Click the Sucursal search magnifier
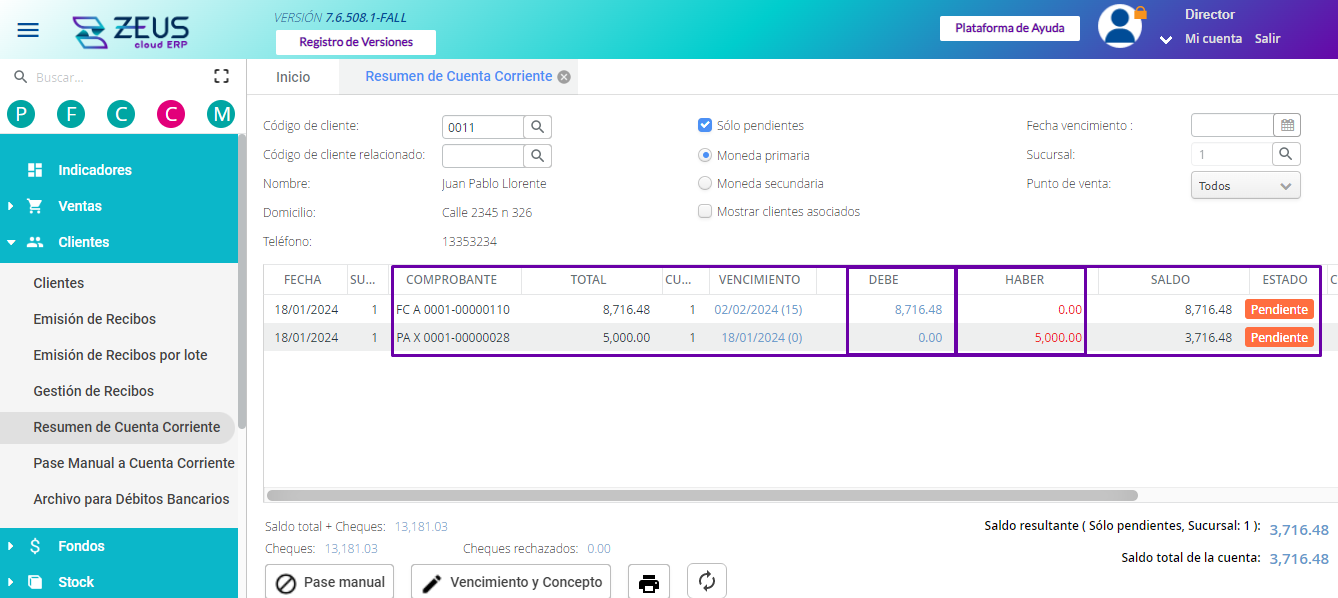Viewport: 1338px width, 598px height. pos(1286,154)
